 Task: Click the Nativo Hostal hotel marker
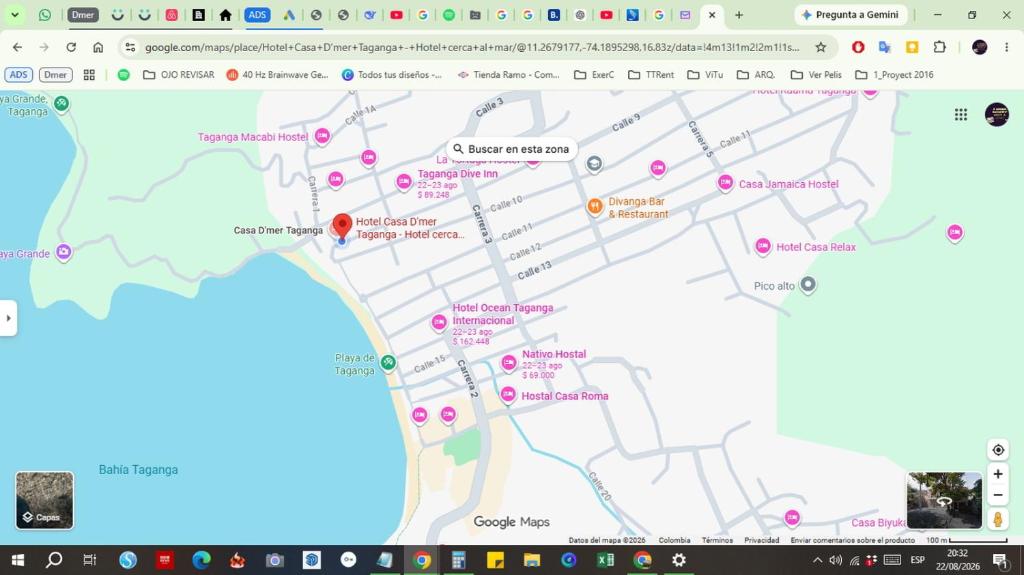click(509, 363)
